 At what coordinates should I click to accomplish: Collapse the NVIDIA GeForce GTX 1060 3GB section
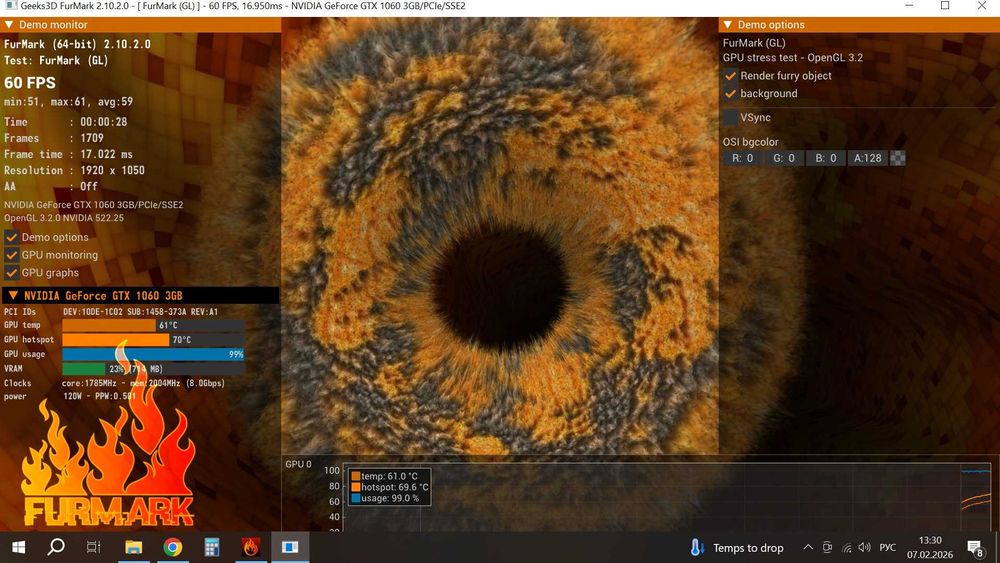point(13,296)
